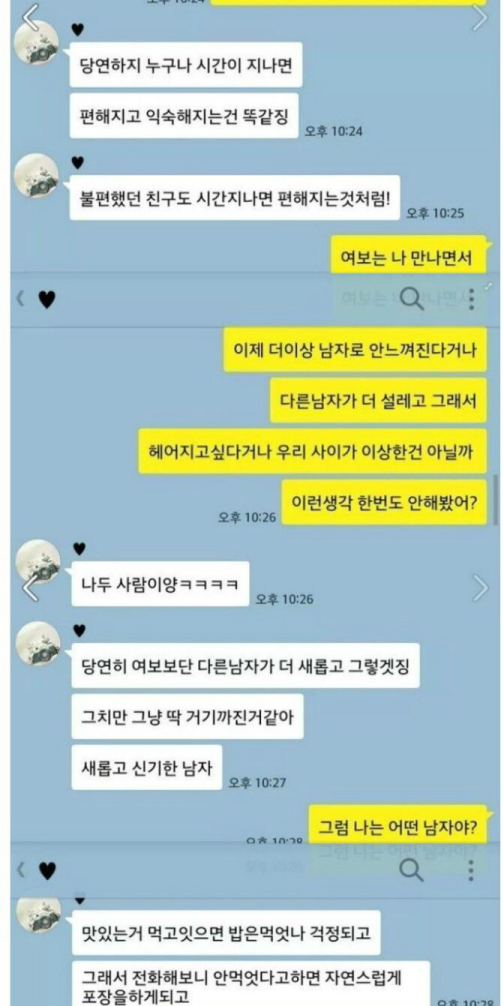Image resolution: width=503 pixels, height=1006 pixels.
Task: Select the white bubble 새롭고 신기한 남자
Action: tap(146, 767)
